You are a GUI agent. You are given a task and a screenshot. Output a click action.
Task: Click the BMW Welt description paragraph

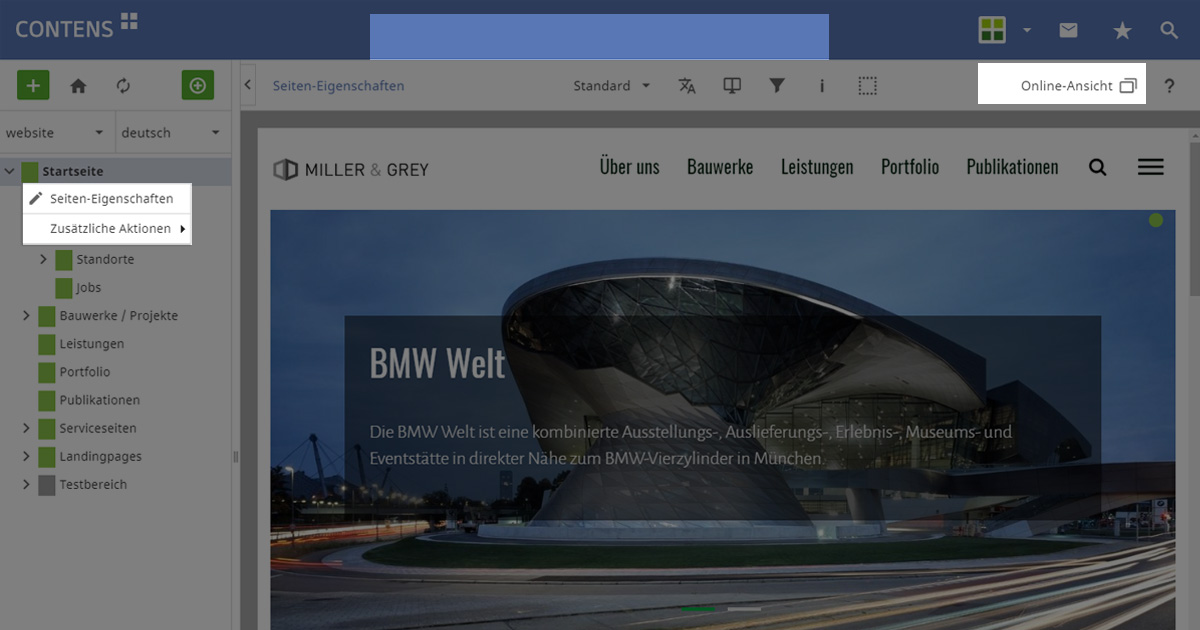[x=691, y=445]
